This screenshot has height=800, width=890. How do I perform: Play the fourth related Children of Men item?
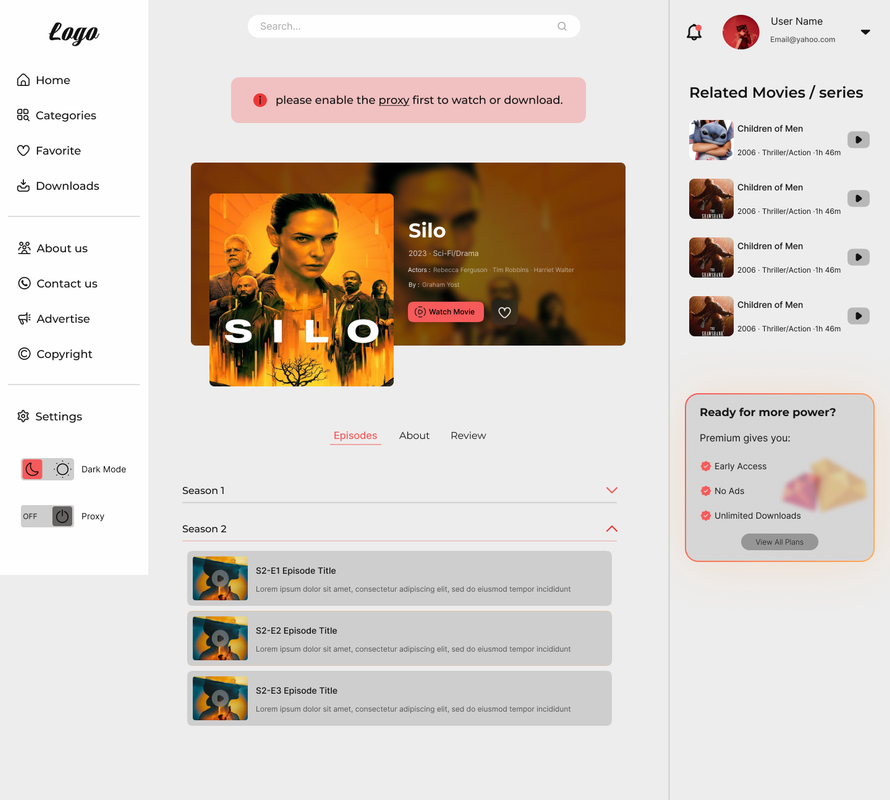coord(858,316)
